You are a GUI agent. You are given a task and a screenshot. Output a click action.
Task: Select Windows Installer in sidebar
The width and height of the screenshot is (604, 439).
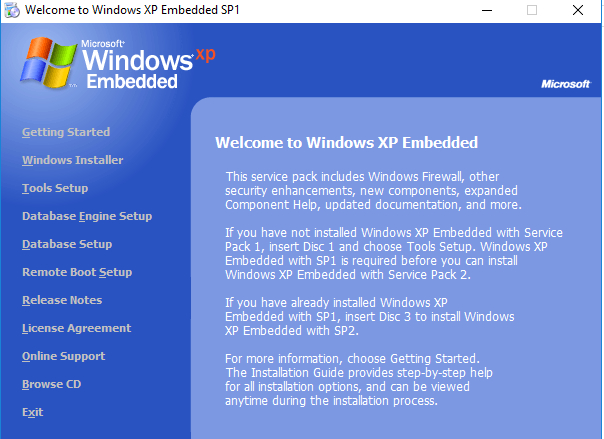73,160
